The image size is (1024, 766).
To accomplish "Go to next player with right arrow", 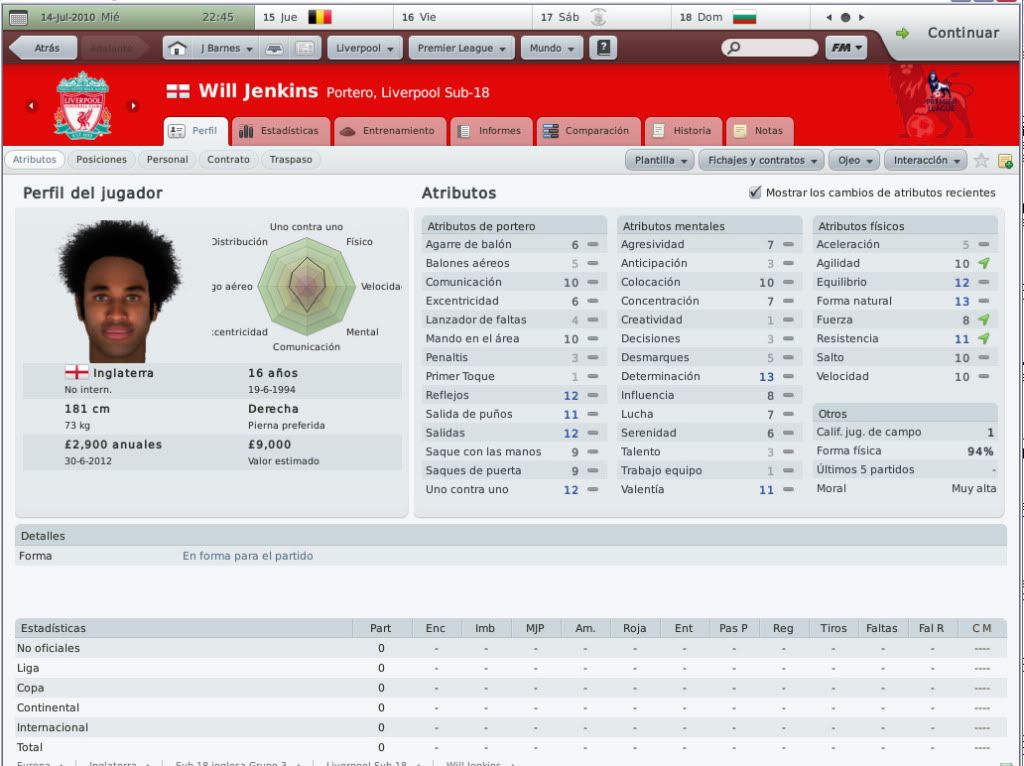I will [133, 106].
